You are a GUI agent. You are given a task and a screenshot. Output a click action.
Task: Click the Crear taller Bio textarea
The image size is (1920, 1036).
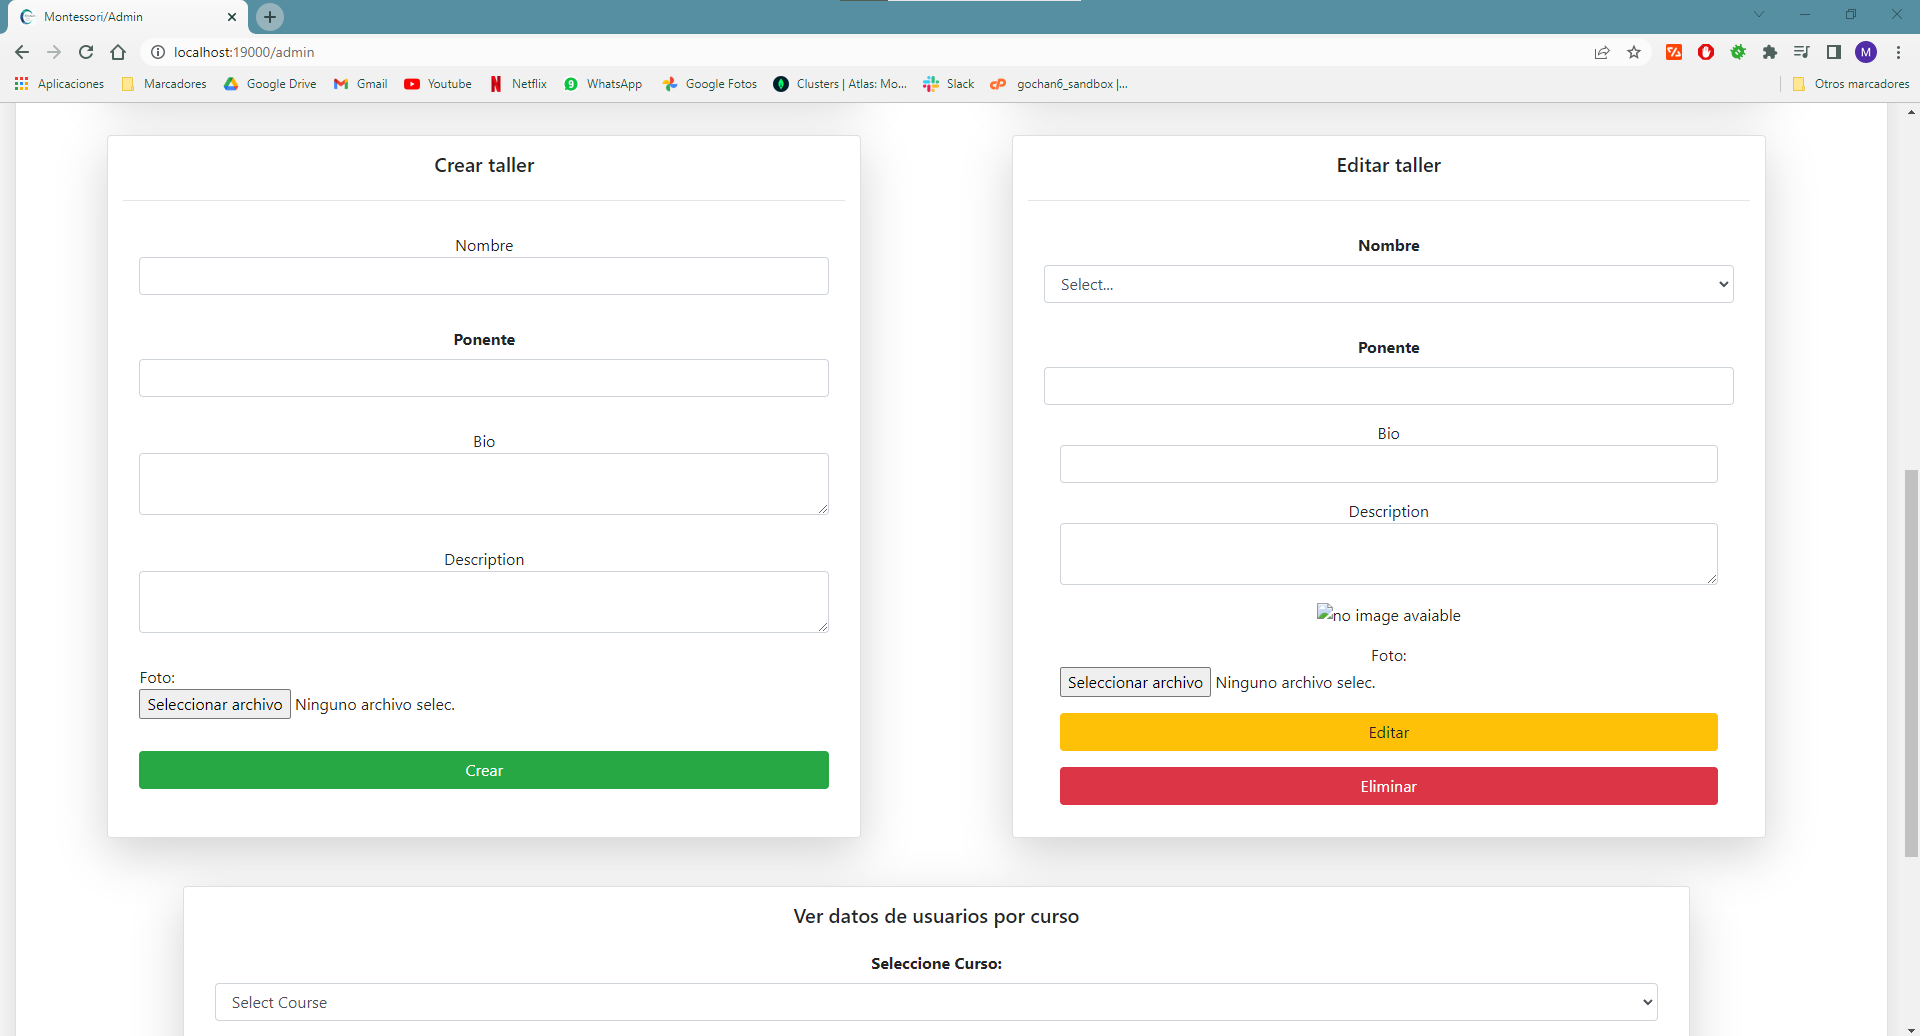(484, 484)
